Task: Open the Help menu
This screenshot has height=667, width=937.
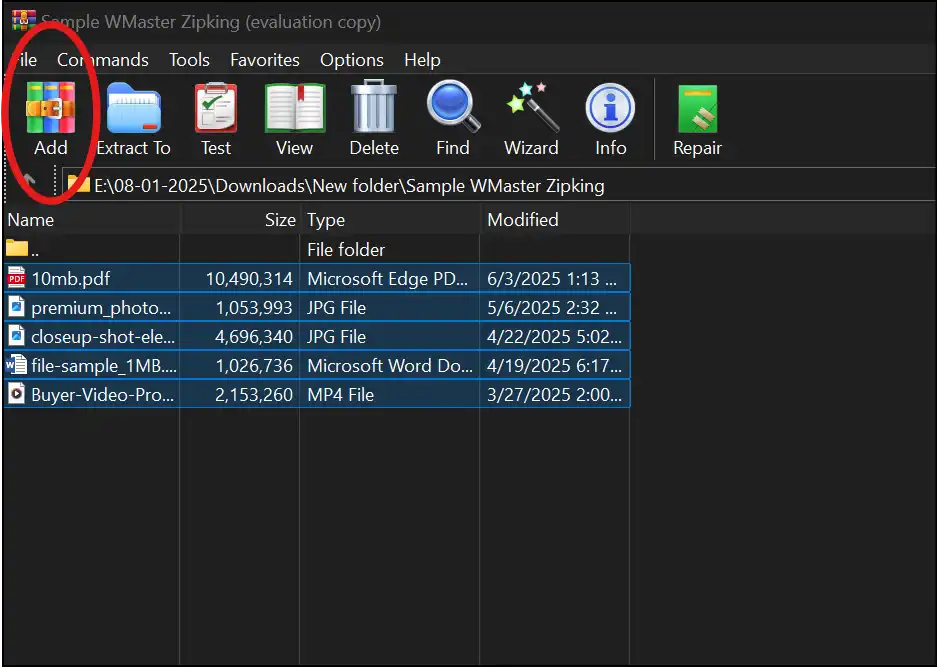Action: [x=422, y=60]
